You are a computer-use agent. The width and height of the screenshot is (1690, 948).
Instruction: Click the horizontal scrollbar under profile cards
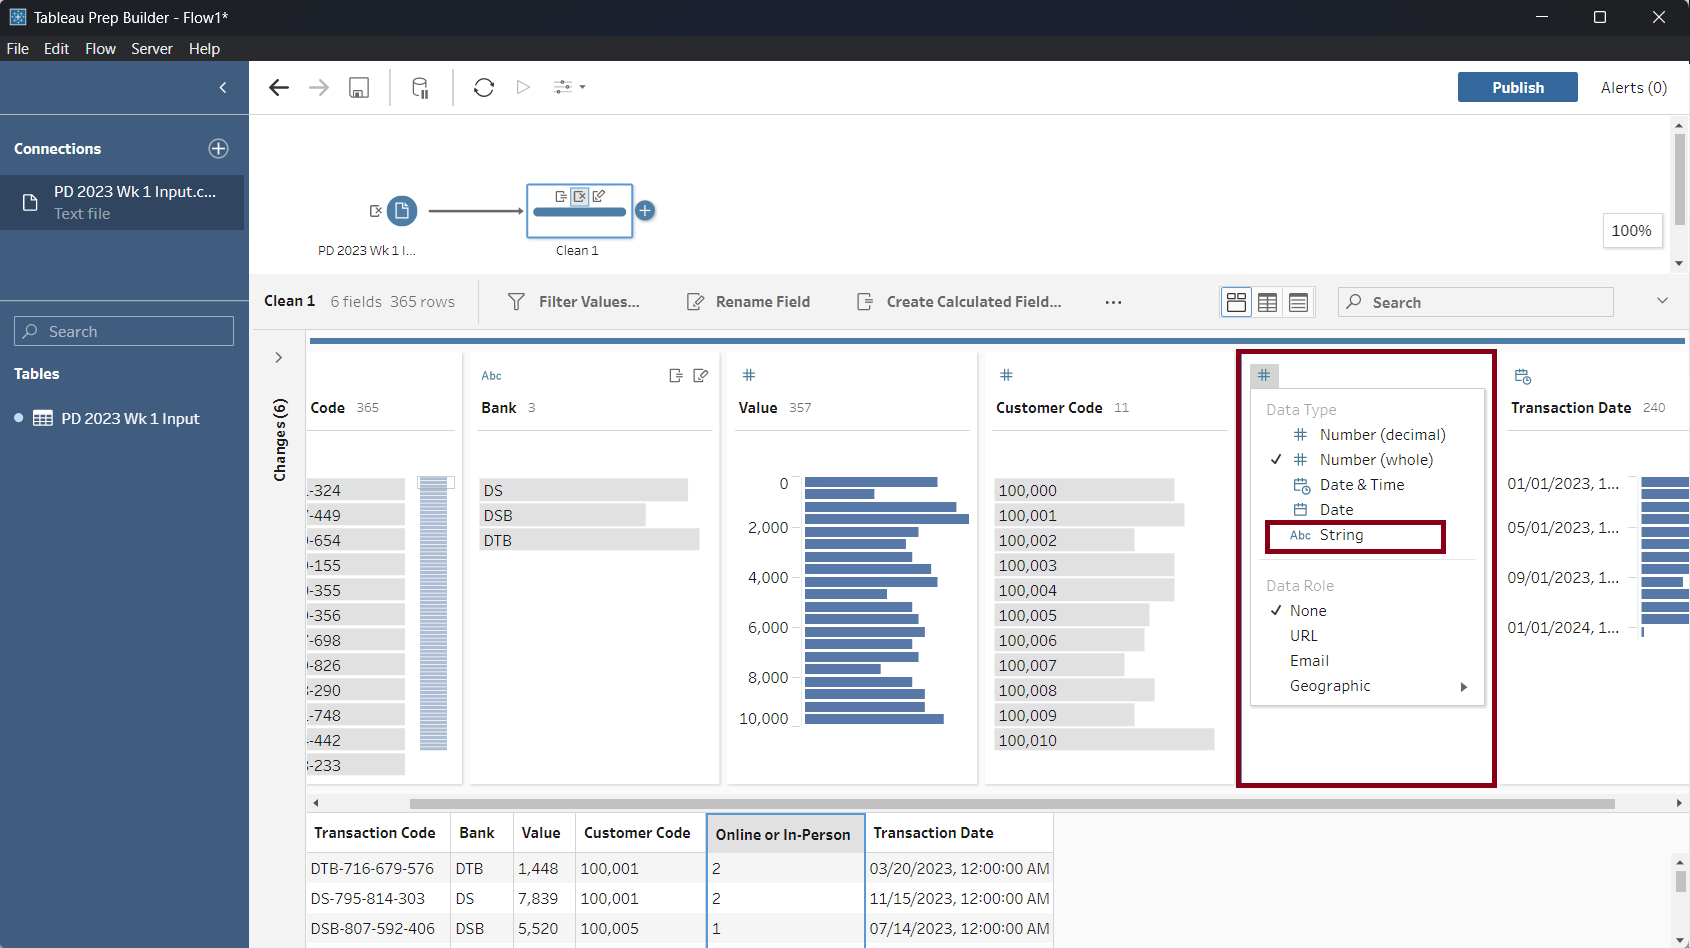1010,803
